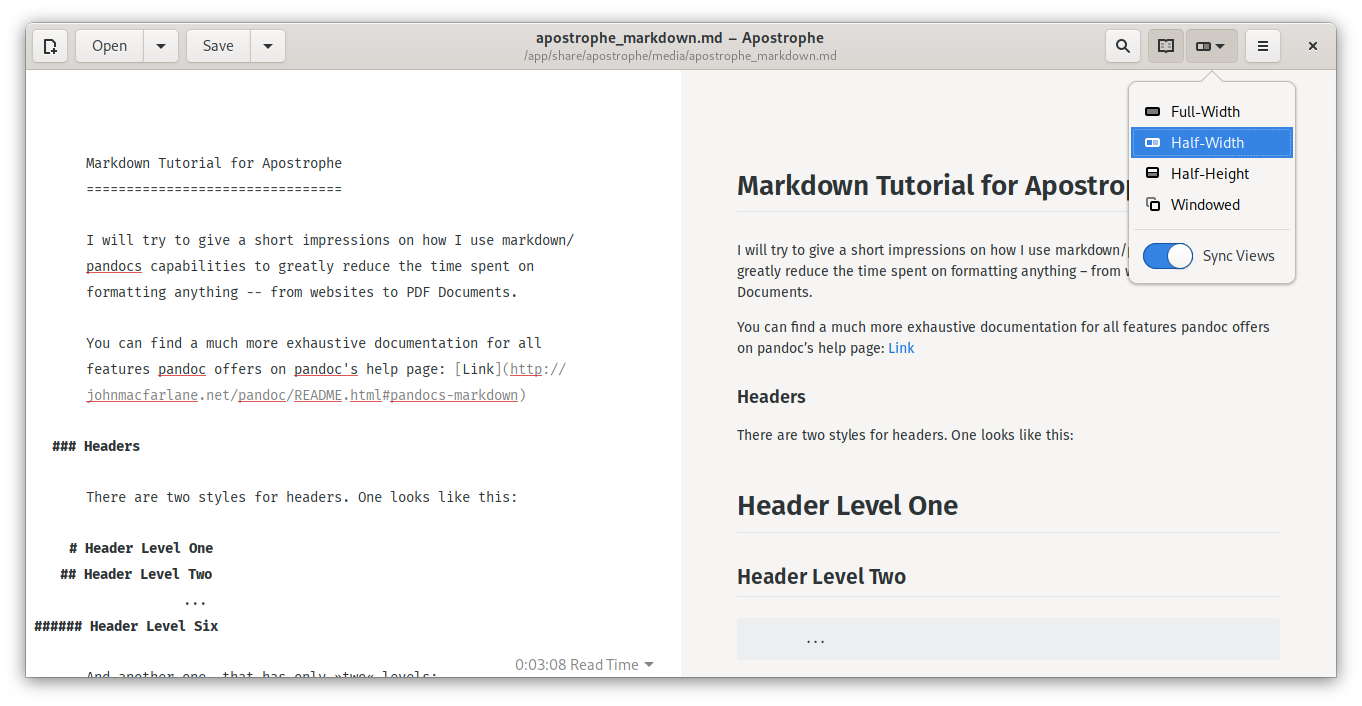Click the new document icon
1362x706 pixels.
pos(50,46)
